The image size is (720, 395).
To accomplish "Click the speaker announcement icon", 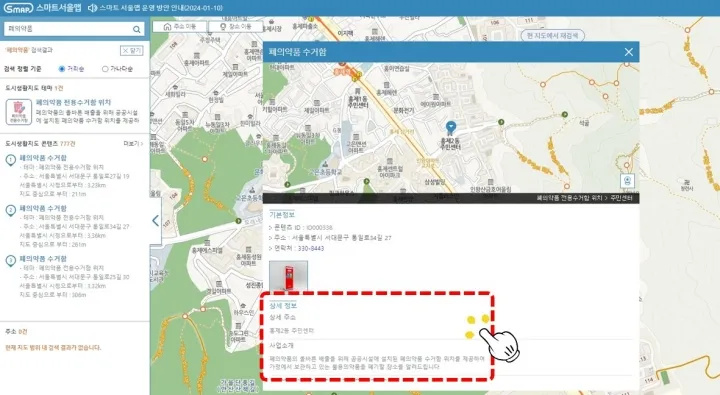I will (x=92, y=8).
